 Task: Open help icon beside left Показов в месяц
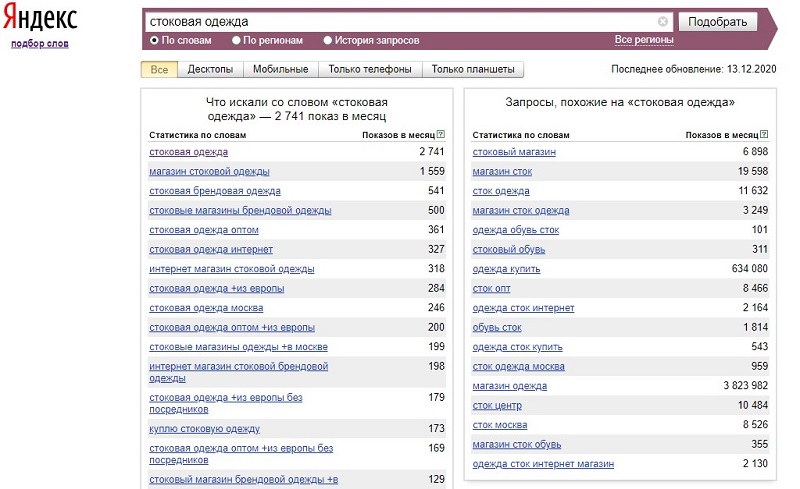pyautogui.click(x=441, y=134)
